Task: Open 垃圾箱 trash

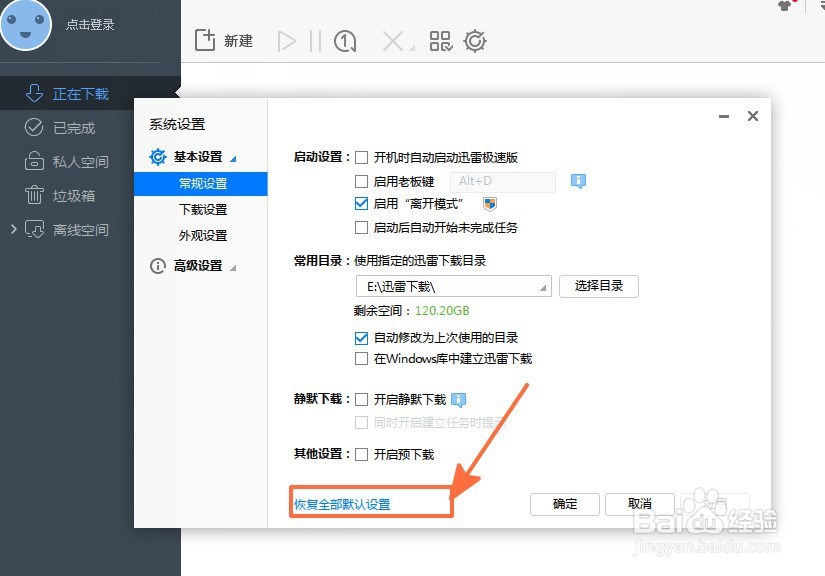Action: coord(74,196)
